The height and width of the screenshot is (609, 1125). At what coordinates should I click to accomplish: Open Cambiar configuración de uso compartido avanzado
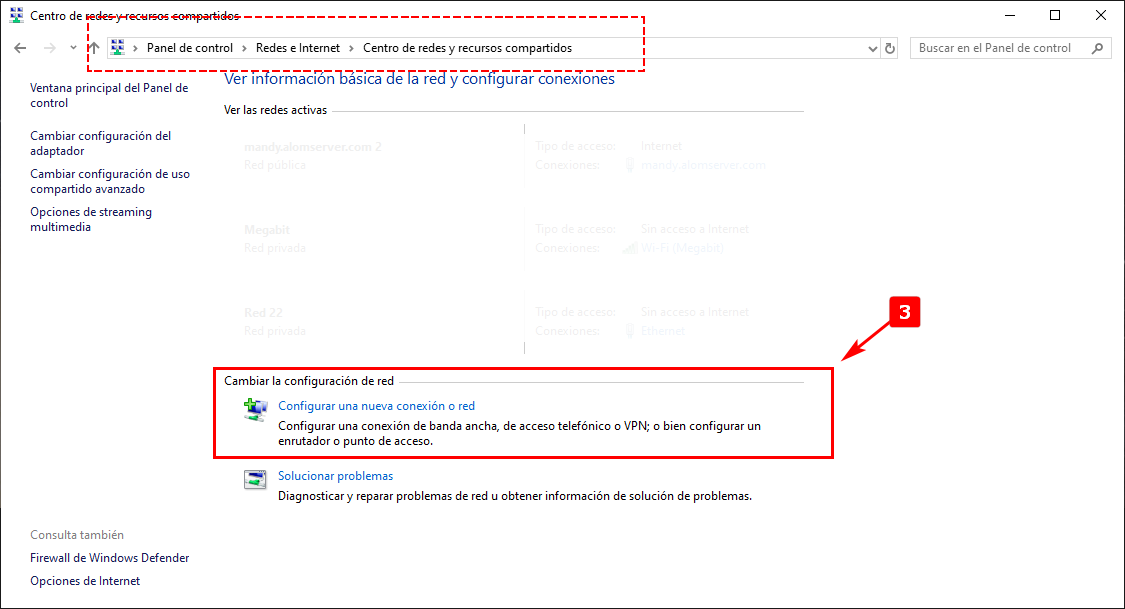coord(109,181)
